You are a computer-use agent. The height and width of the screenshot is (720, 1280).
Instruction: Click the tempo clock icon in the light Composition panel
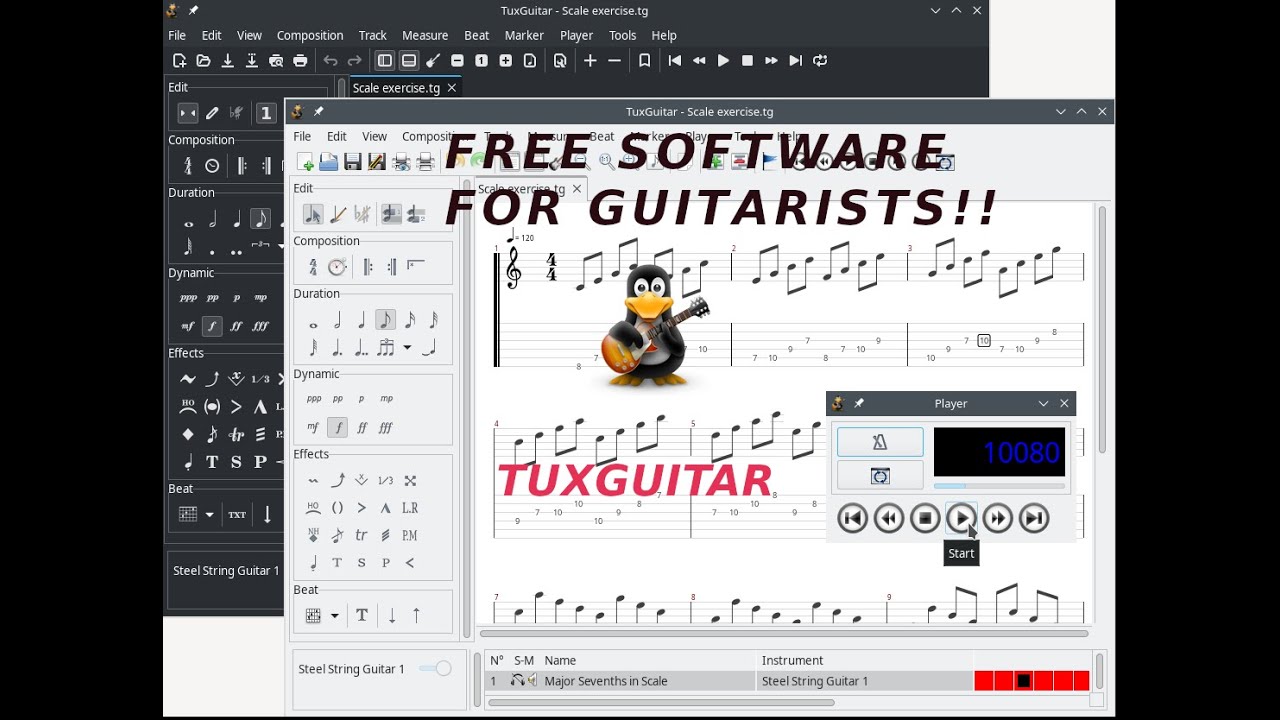click(337, 267)
